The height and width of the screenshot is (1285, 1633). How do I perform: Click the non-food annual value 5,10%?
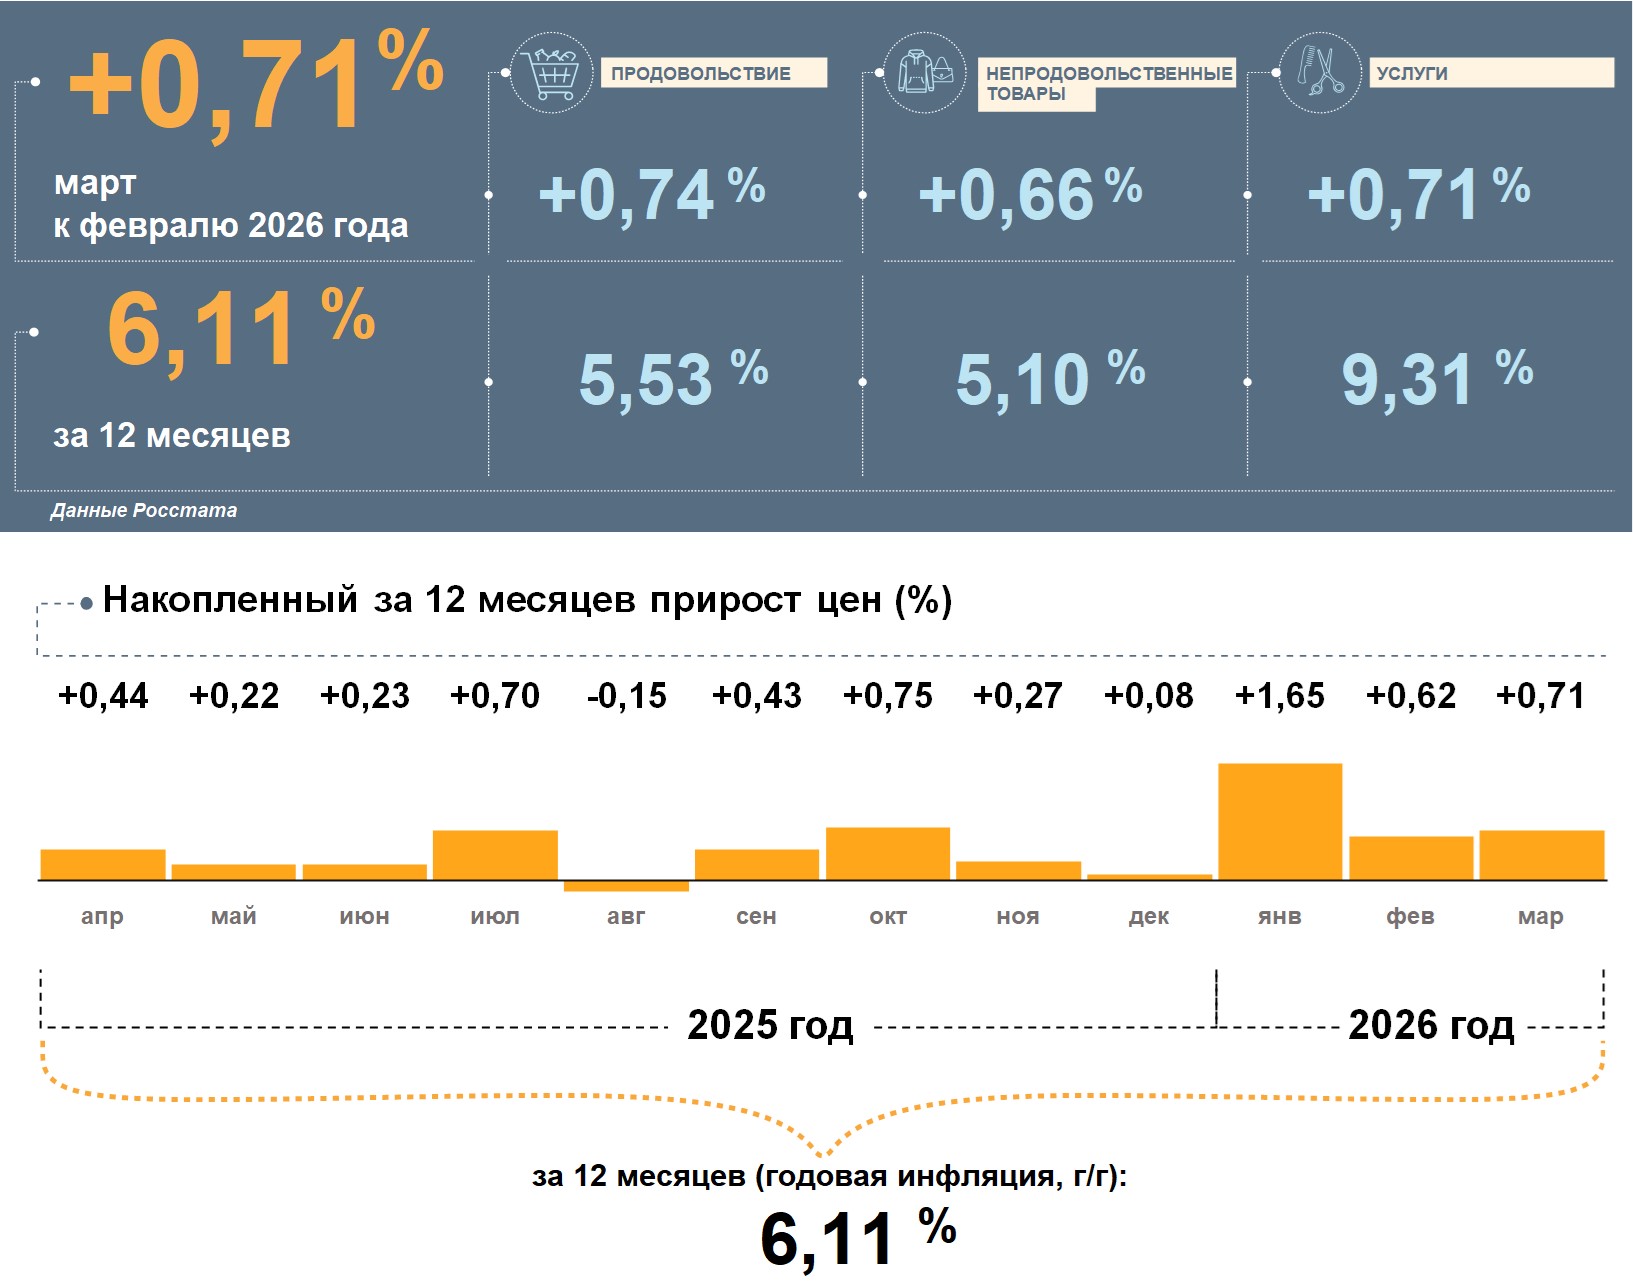tap(1049, 379)
